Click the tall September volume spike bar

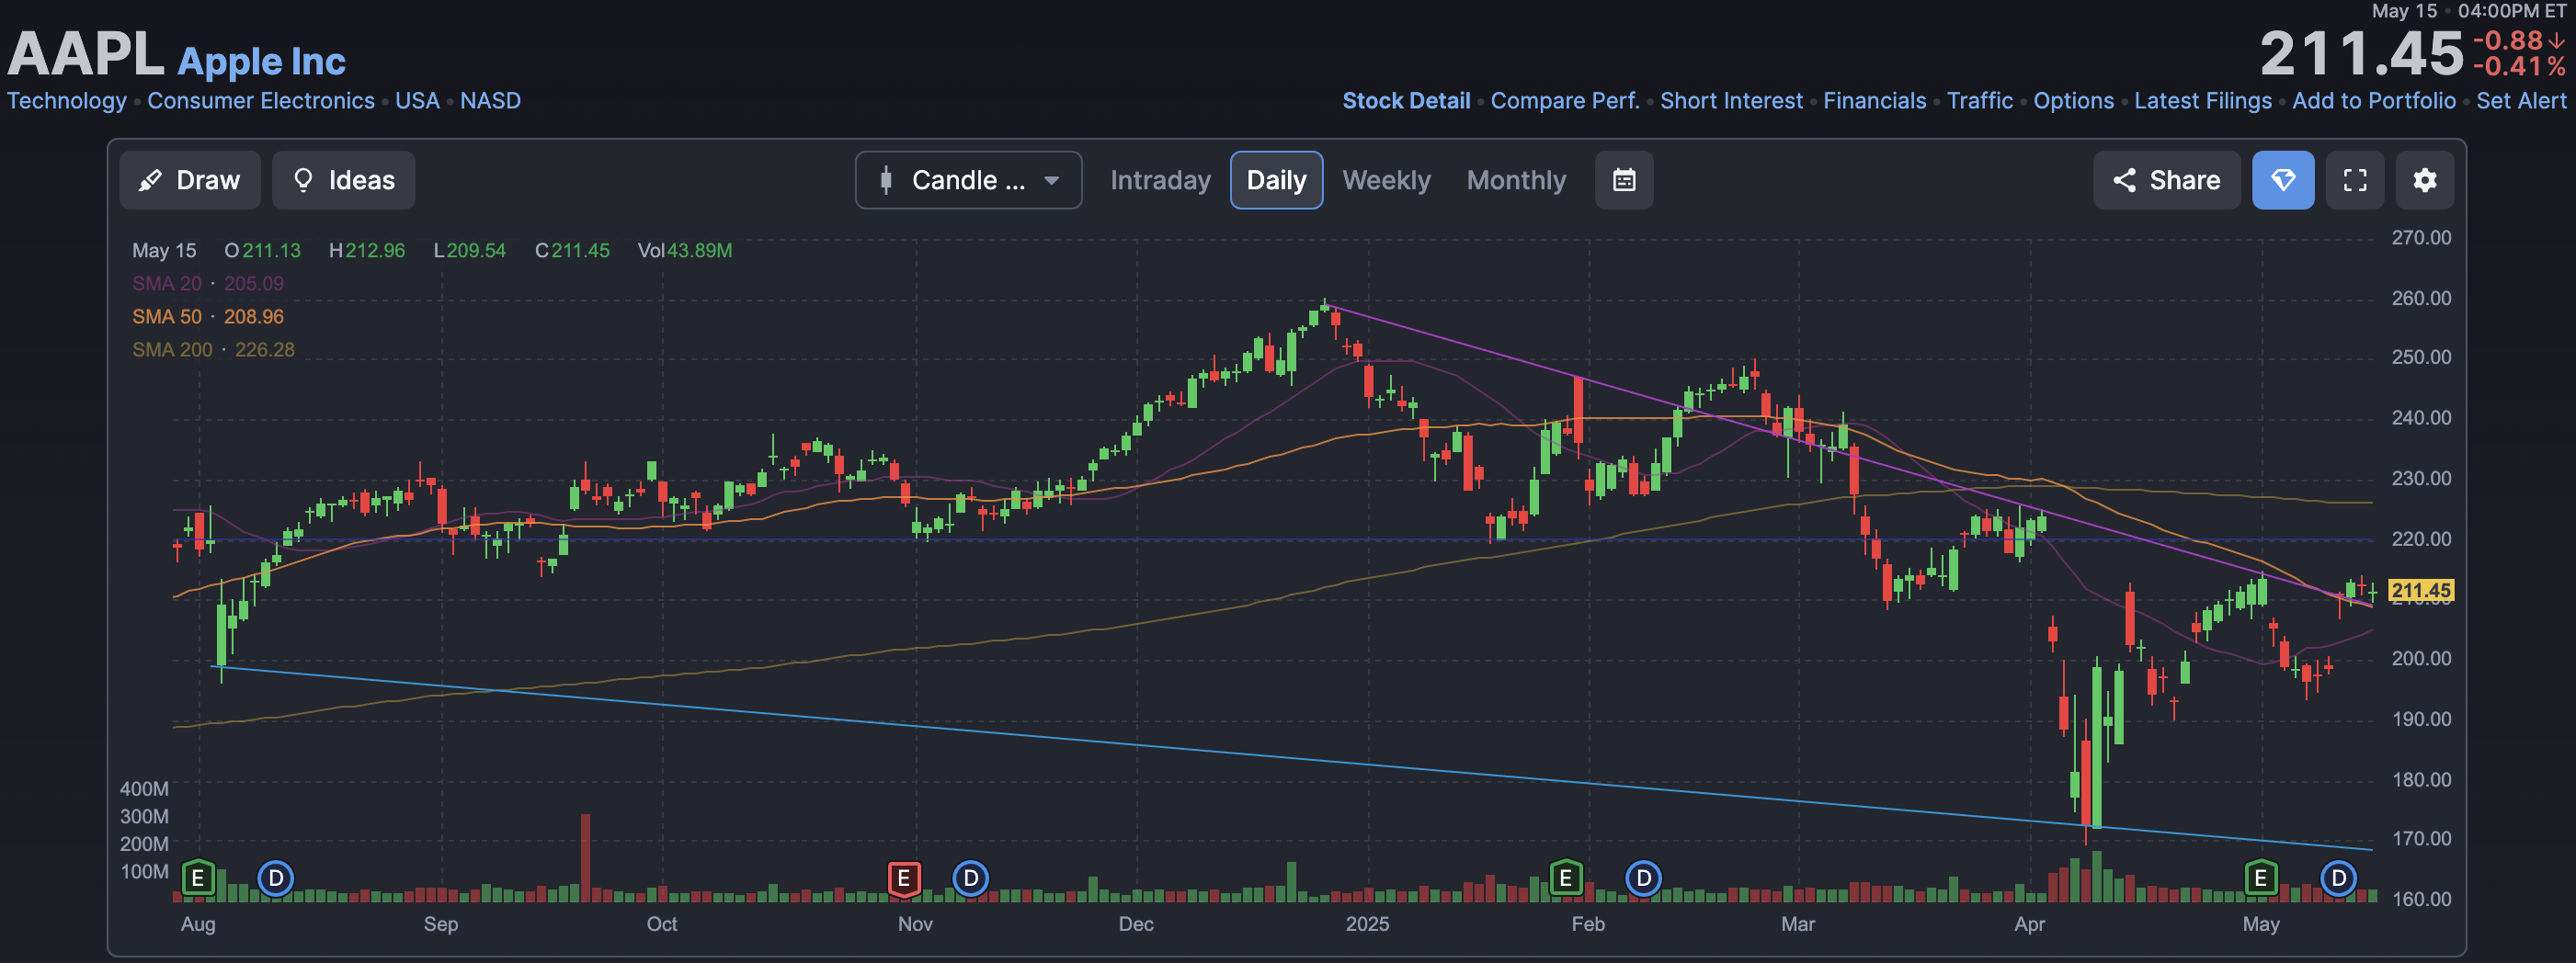(x=585, y=858)
